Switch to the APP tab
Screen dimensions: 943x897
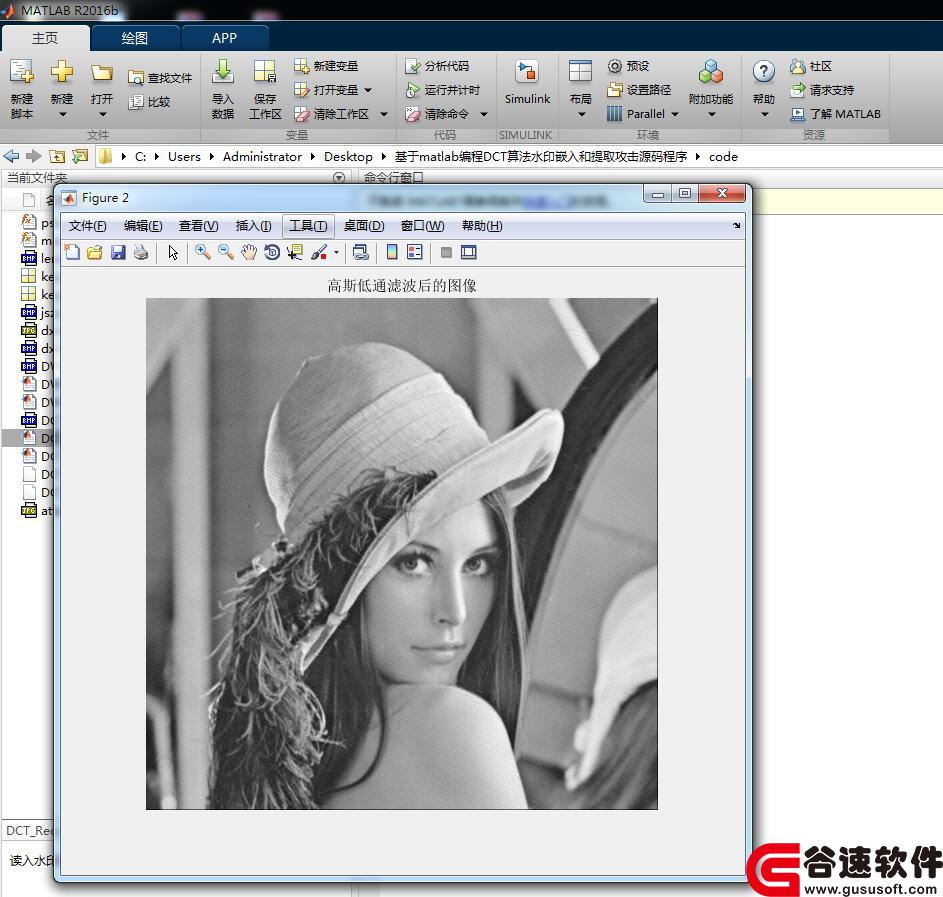(224, 38)
